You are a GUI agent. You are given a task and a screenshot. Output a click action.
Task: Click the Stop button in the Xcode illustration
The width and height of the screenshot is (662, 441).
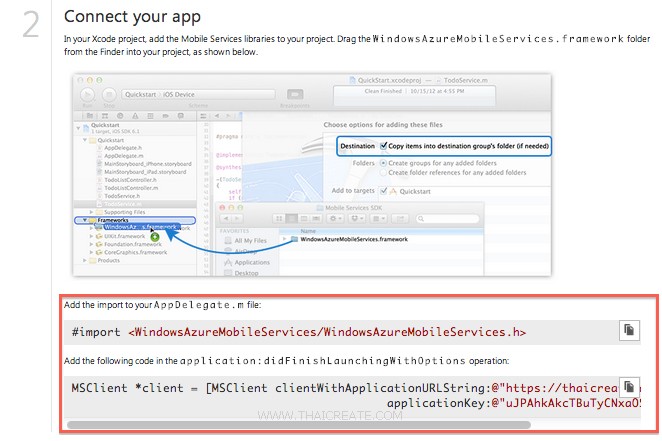click(x=109, y=95)
